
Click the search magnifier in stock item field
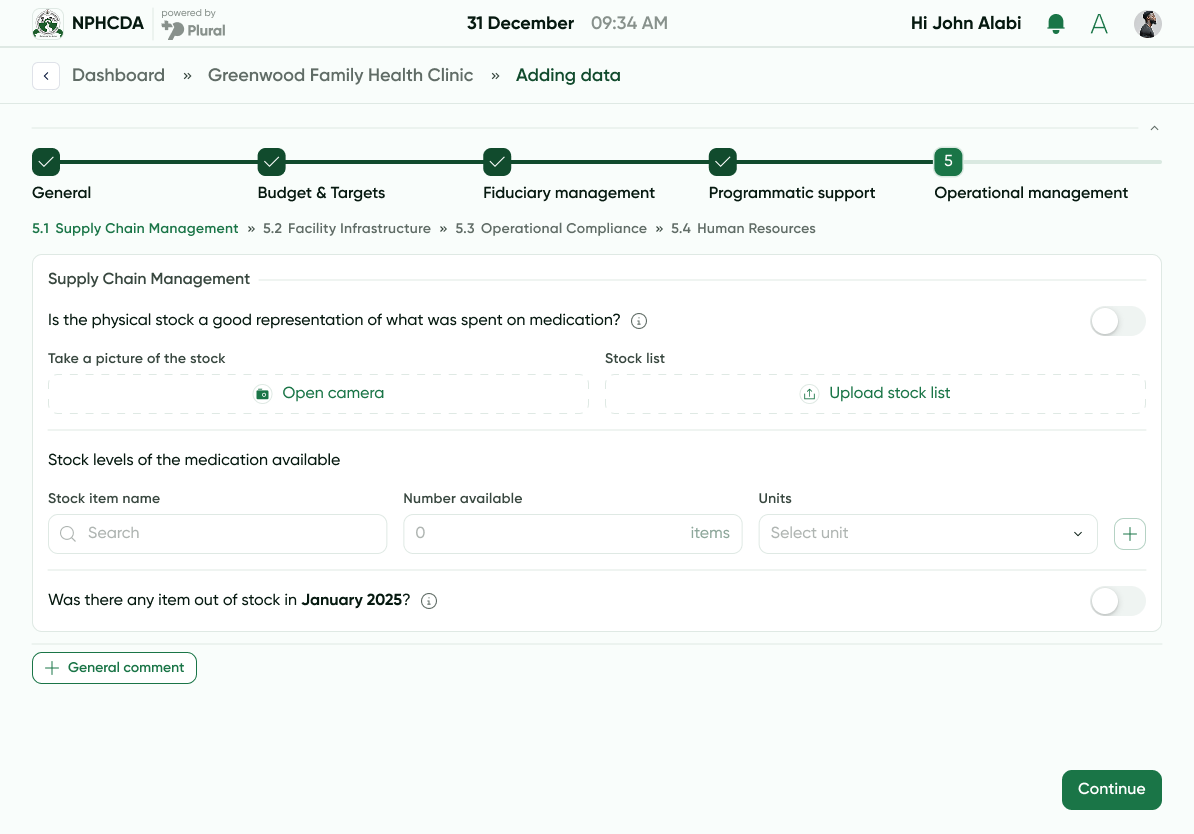coord(68,534)
